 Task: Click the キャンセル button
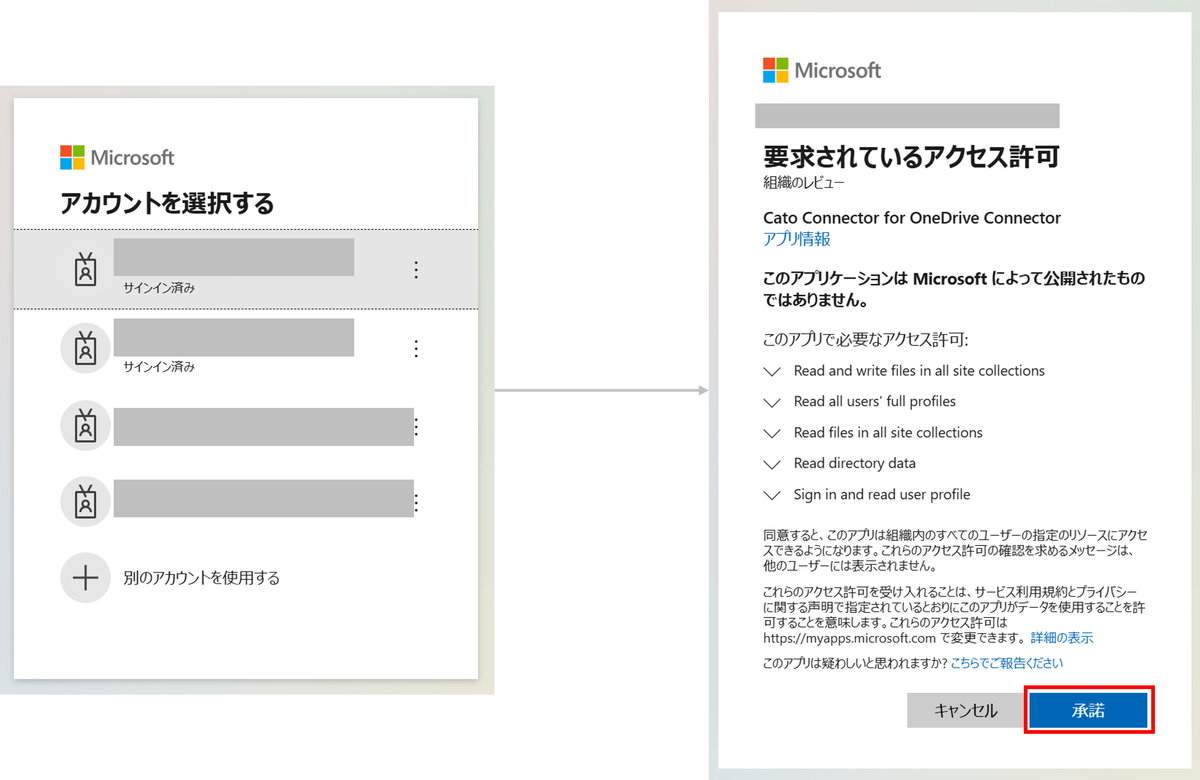(x=966, y=710)
